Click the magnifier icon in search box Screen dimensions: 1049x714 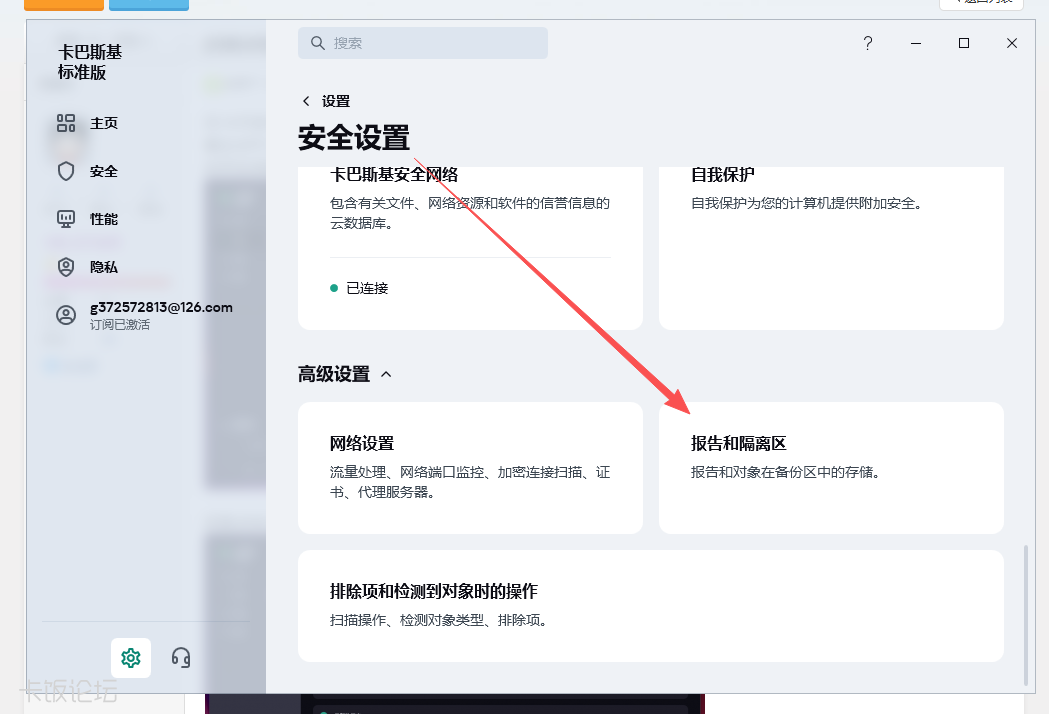coord(318,43)
